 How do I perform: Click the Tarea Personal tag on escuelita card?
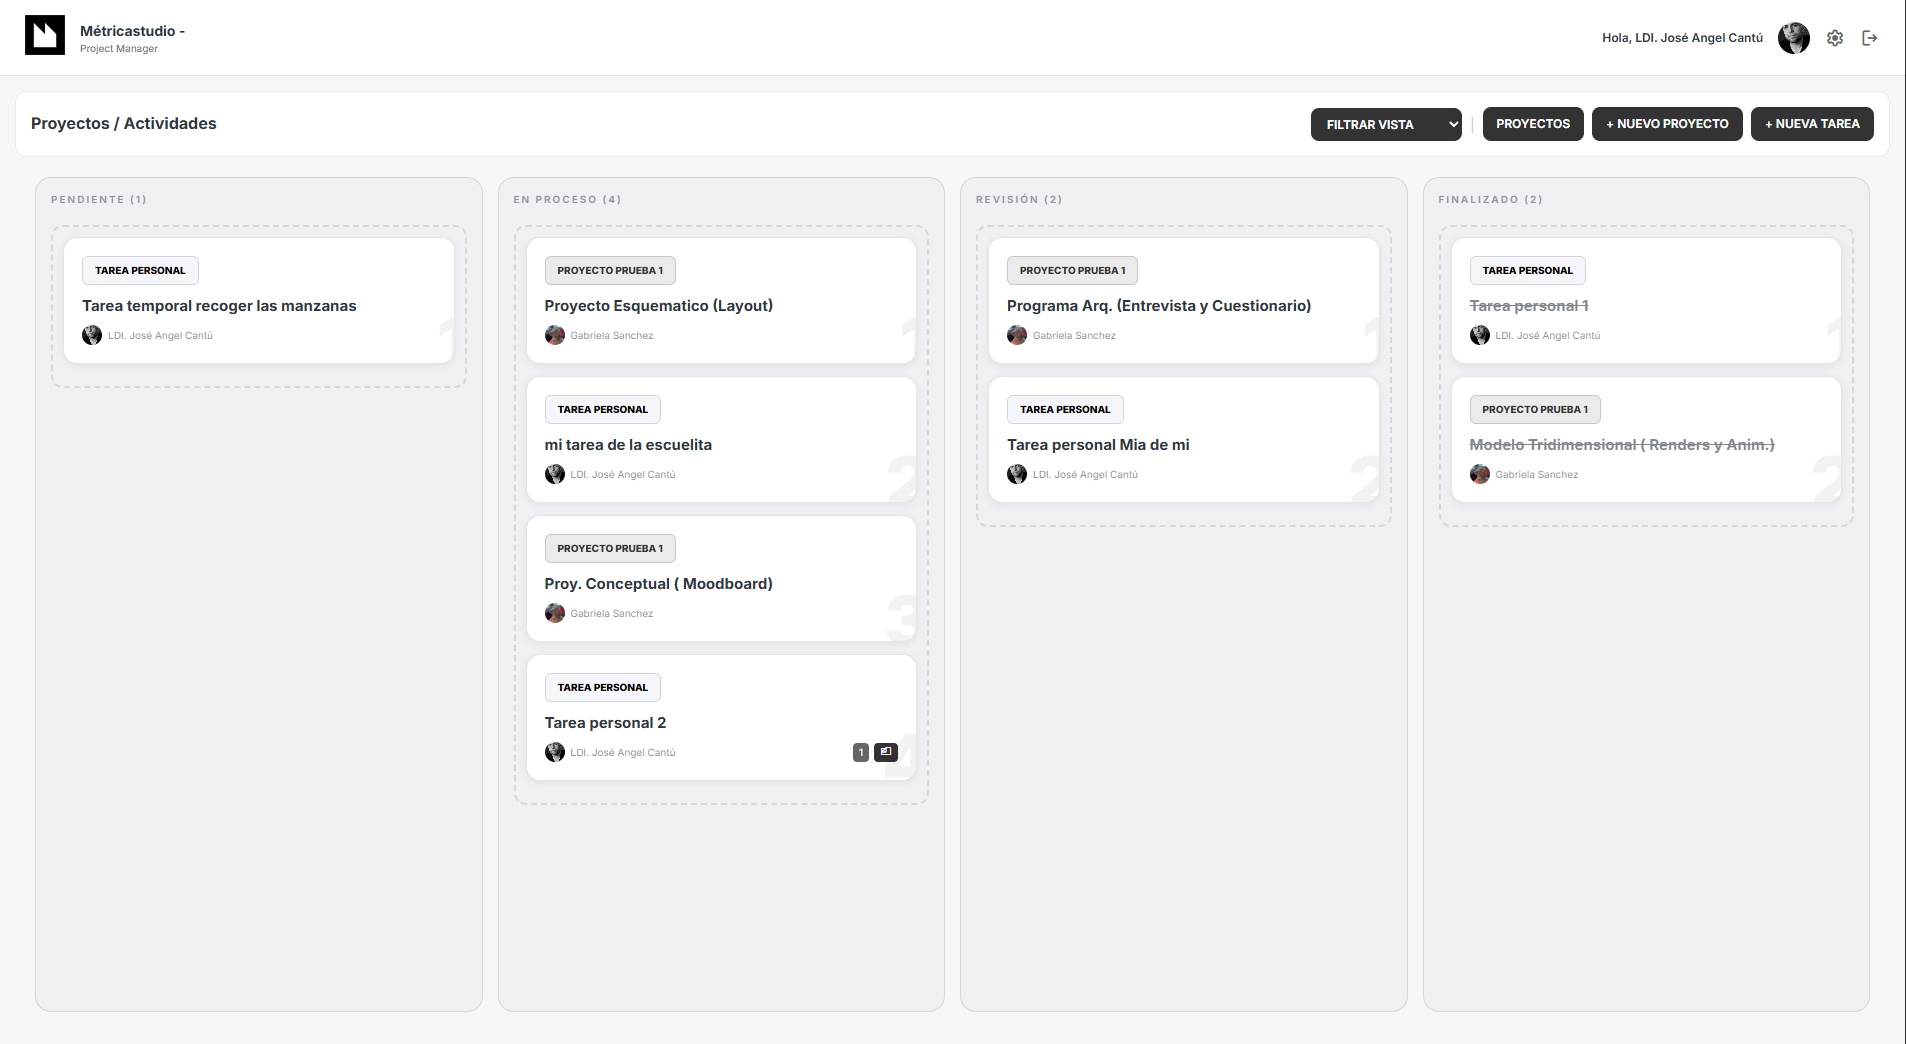click(x=602, y=409)
